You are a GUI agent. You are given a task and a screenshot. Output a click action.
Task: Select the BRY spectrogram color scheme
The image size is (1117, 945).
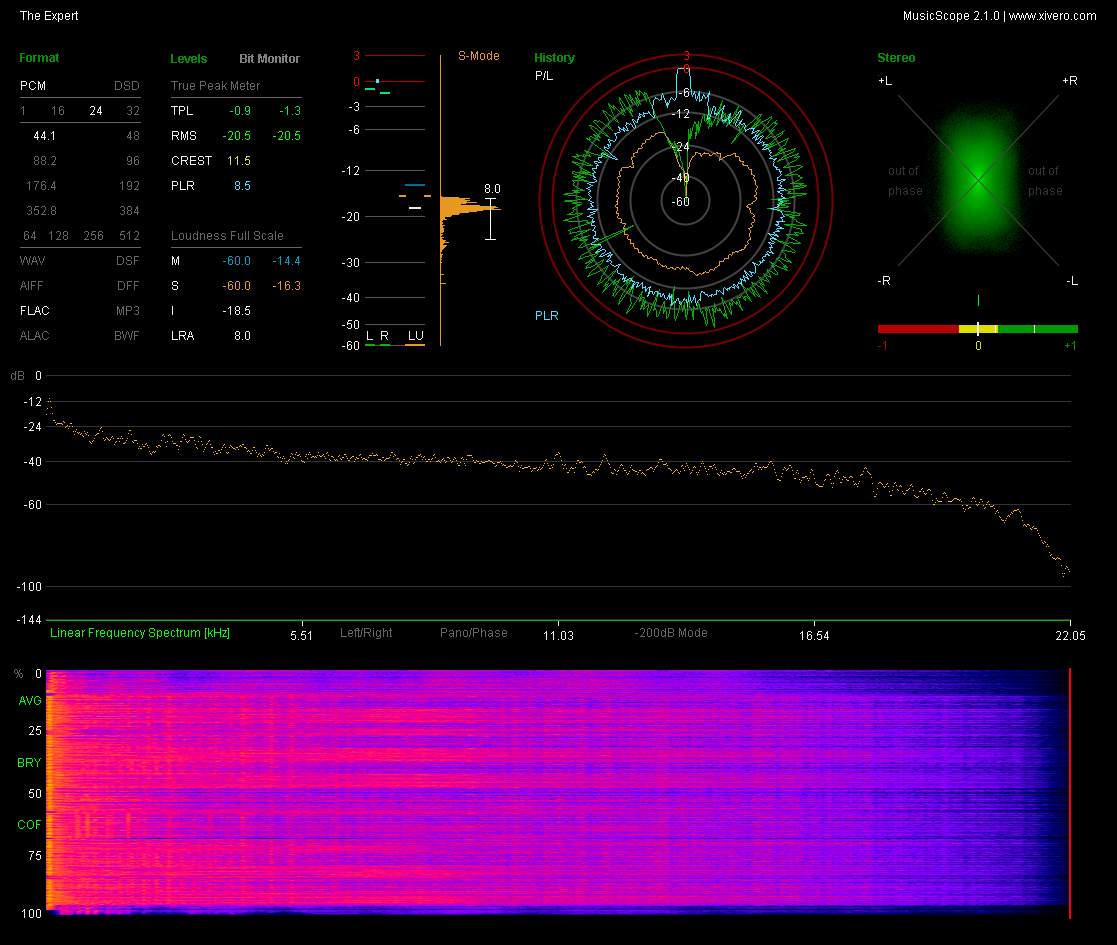coord(30,763)
